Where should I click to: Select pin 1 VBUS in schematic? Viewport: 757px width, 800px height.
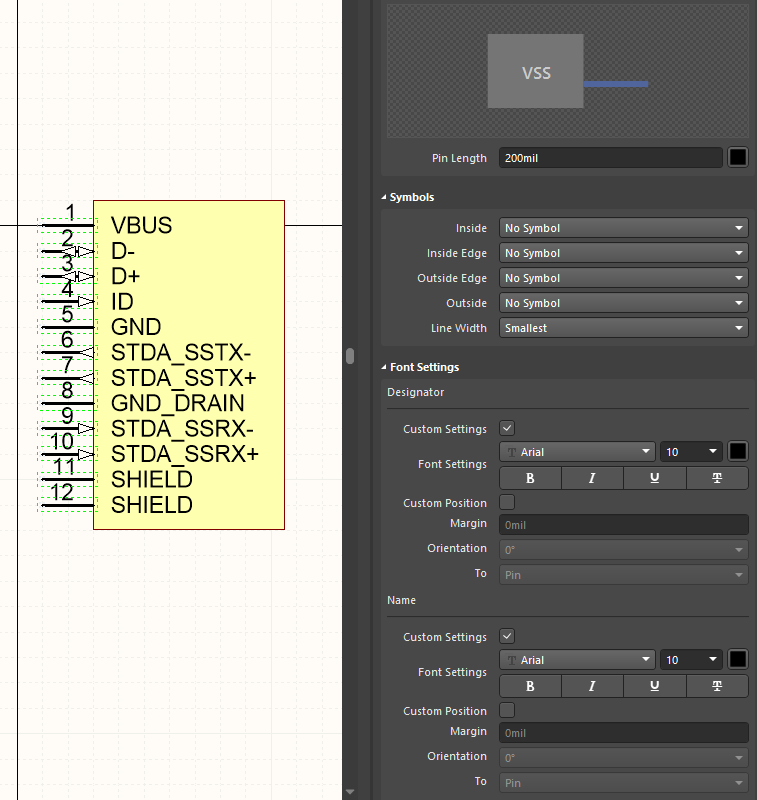point(68,225)
